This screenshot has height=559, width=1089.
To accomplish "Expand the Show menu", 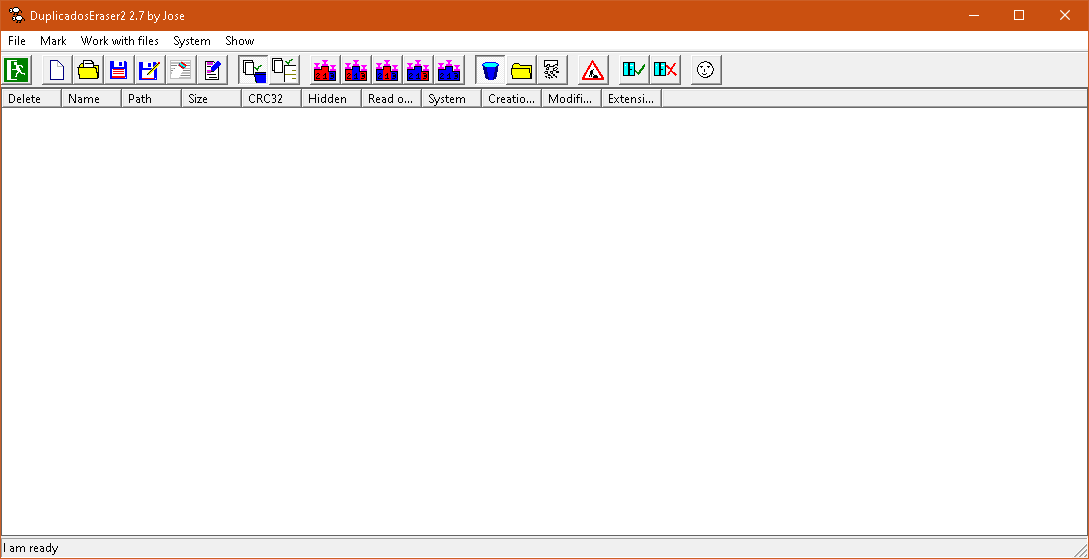I will click(240, 41).
